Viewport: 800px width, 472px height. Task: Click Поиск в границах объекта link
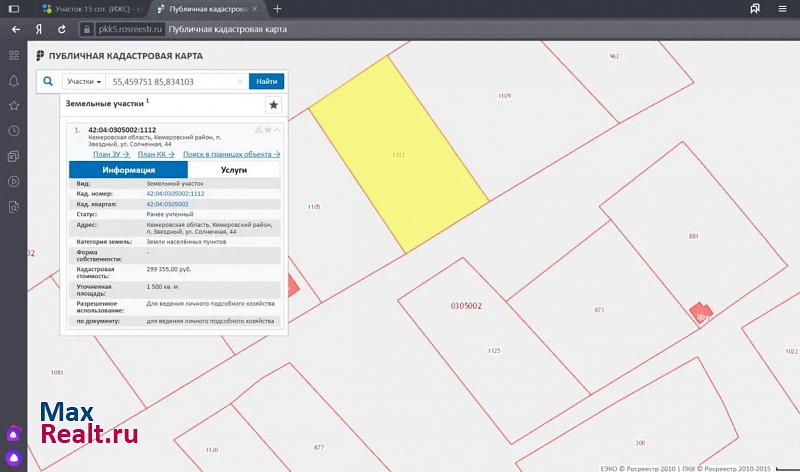(x=231, y=154)
